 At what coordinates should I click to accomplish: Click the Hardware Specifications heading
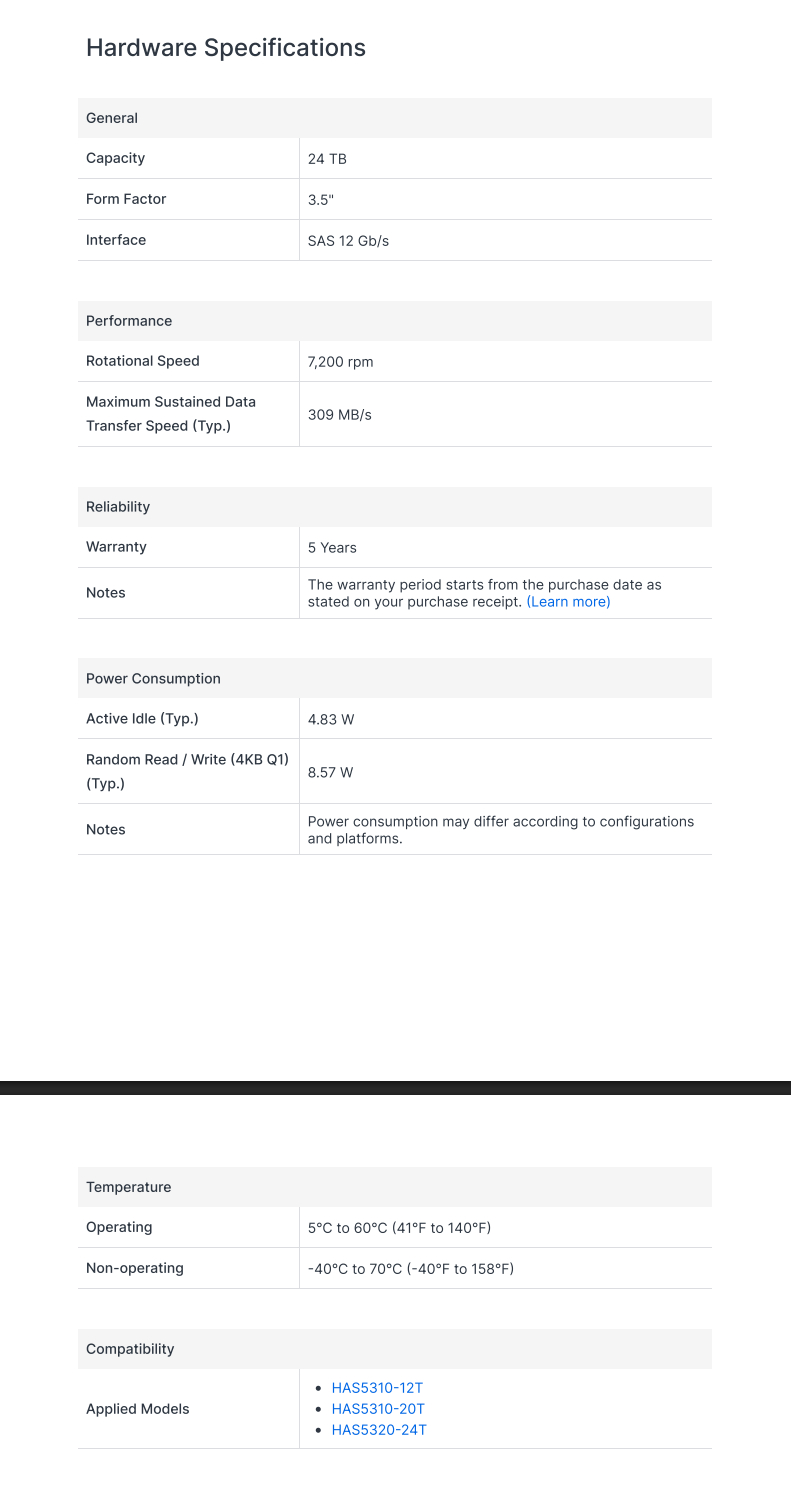point(226,47)
